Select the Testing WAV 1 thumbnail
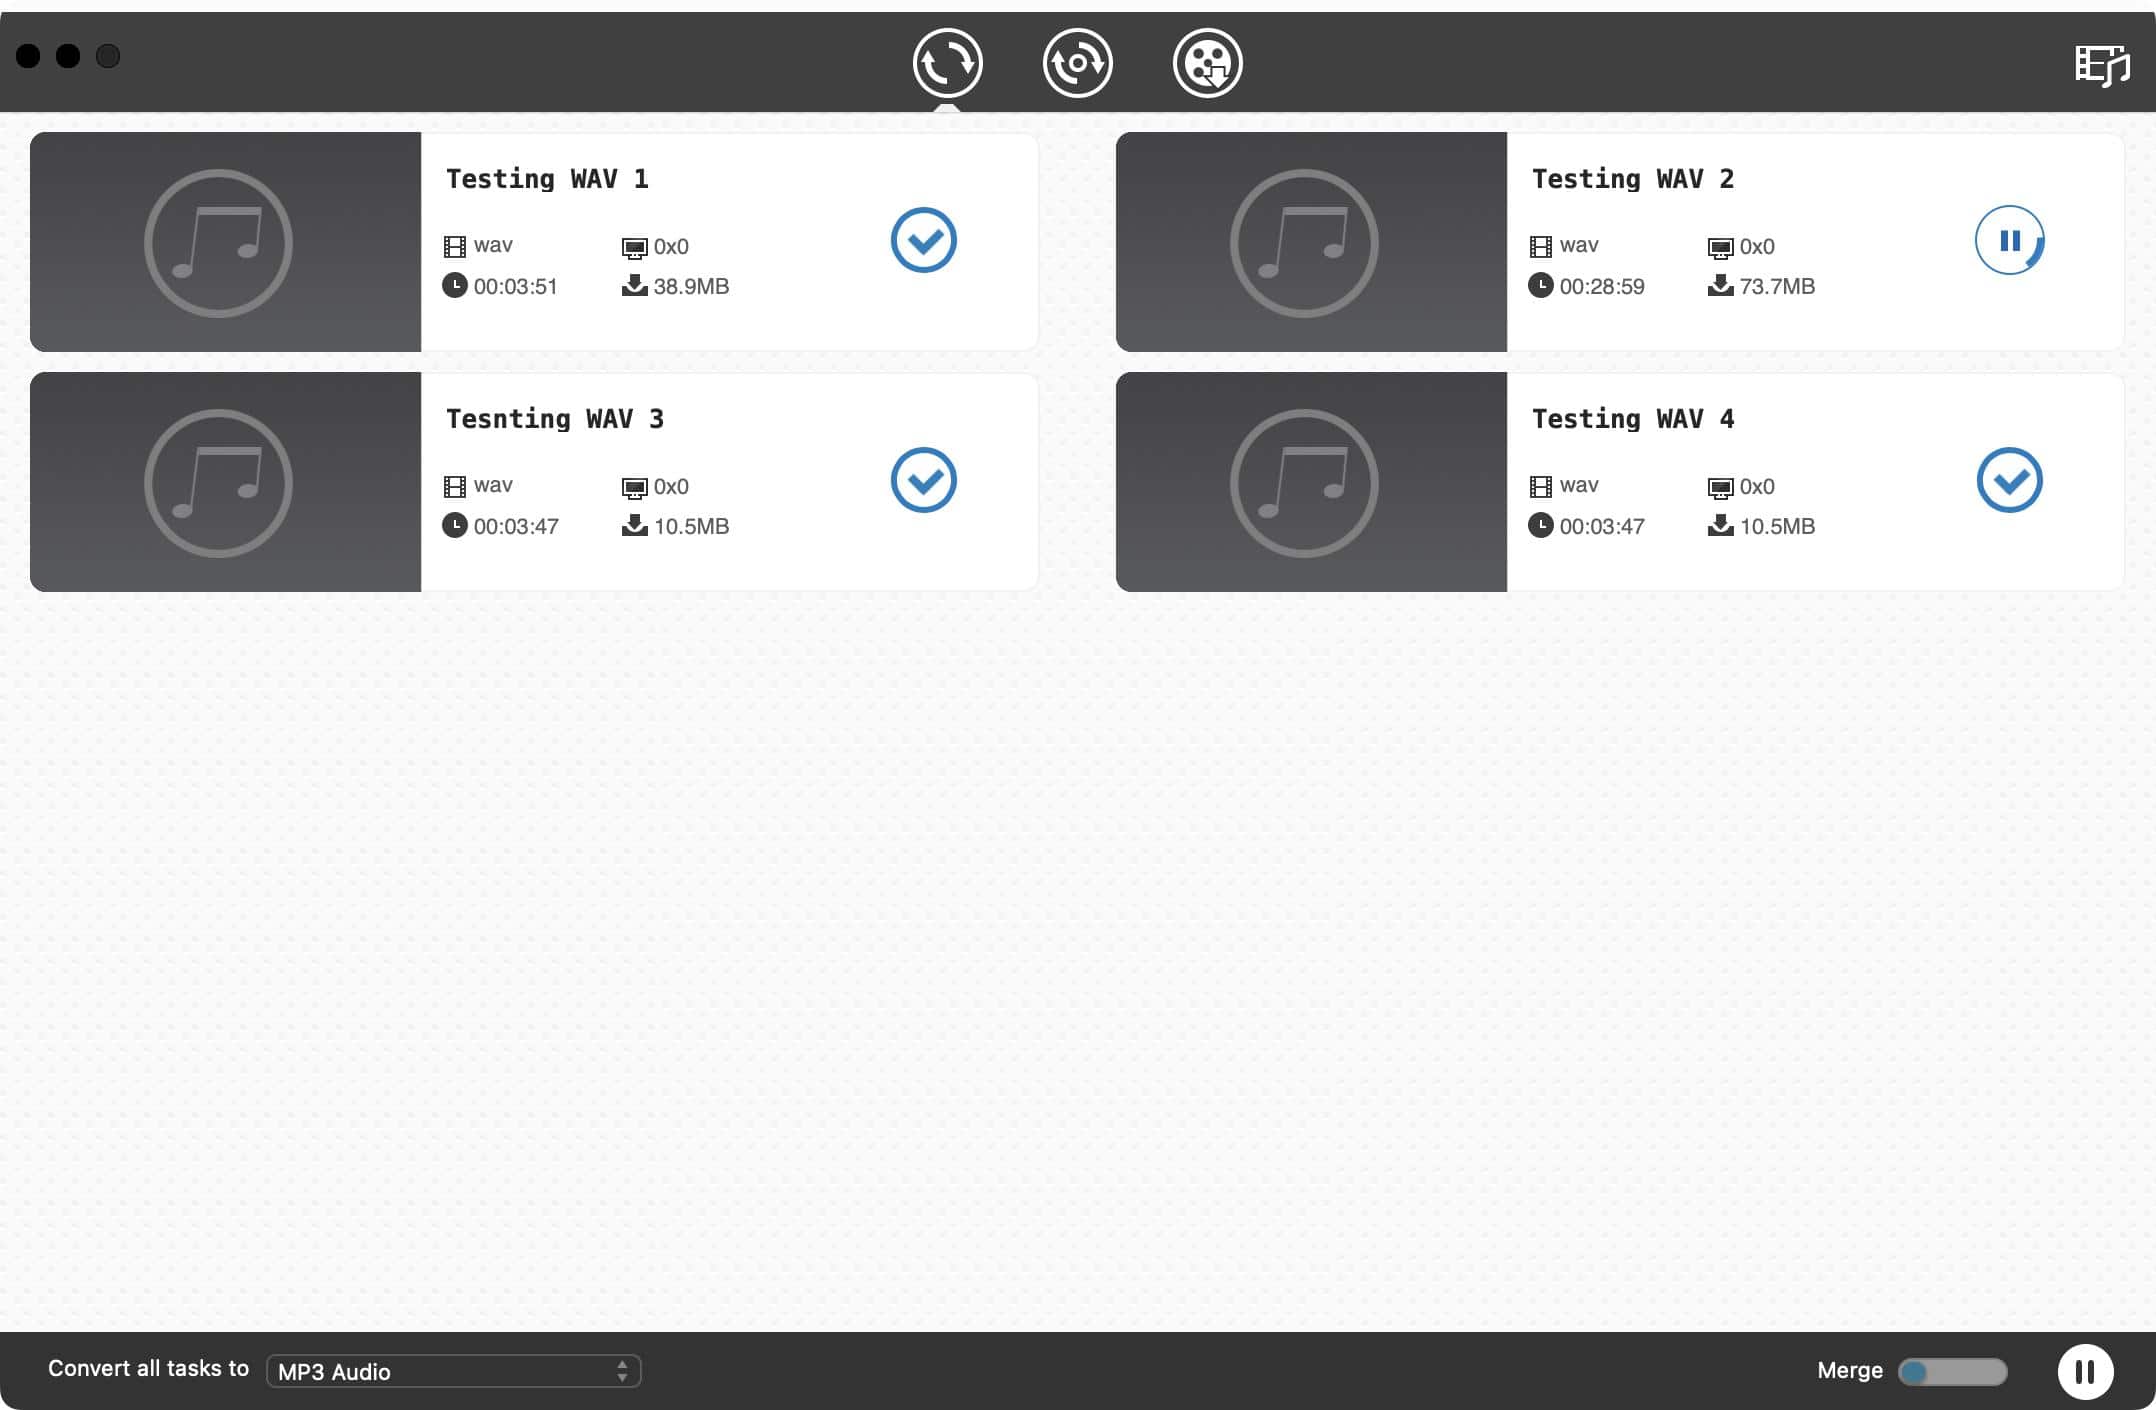This screenshot has width=2156, height=1410. (x=225, y=242)
